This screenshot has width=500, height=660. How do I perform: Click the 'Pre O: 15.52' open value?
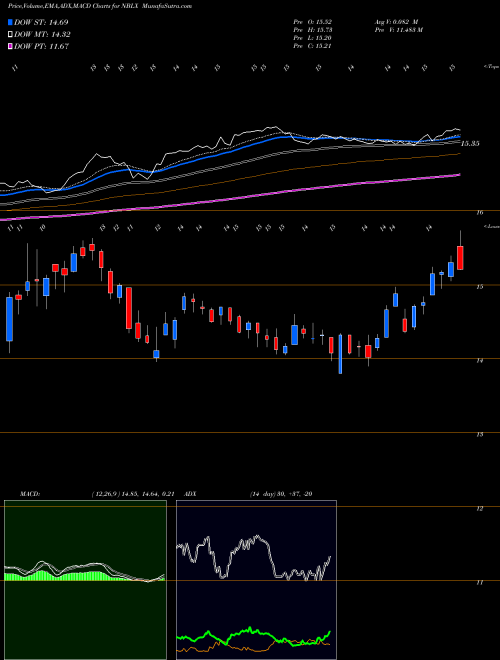[x=313, y=22]
